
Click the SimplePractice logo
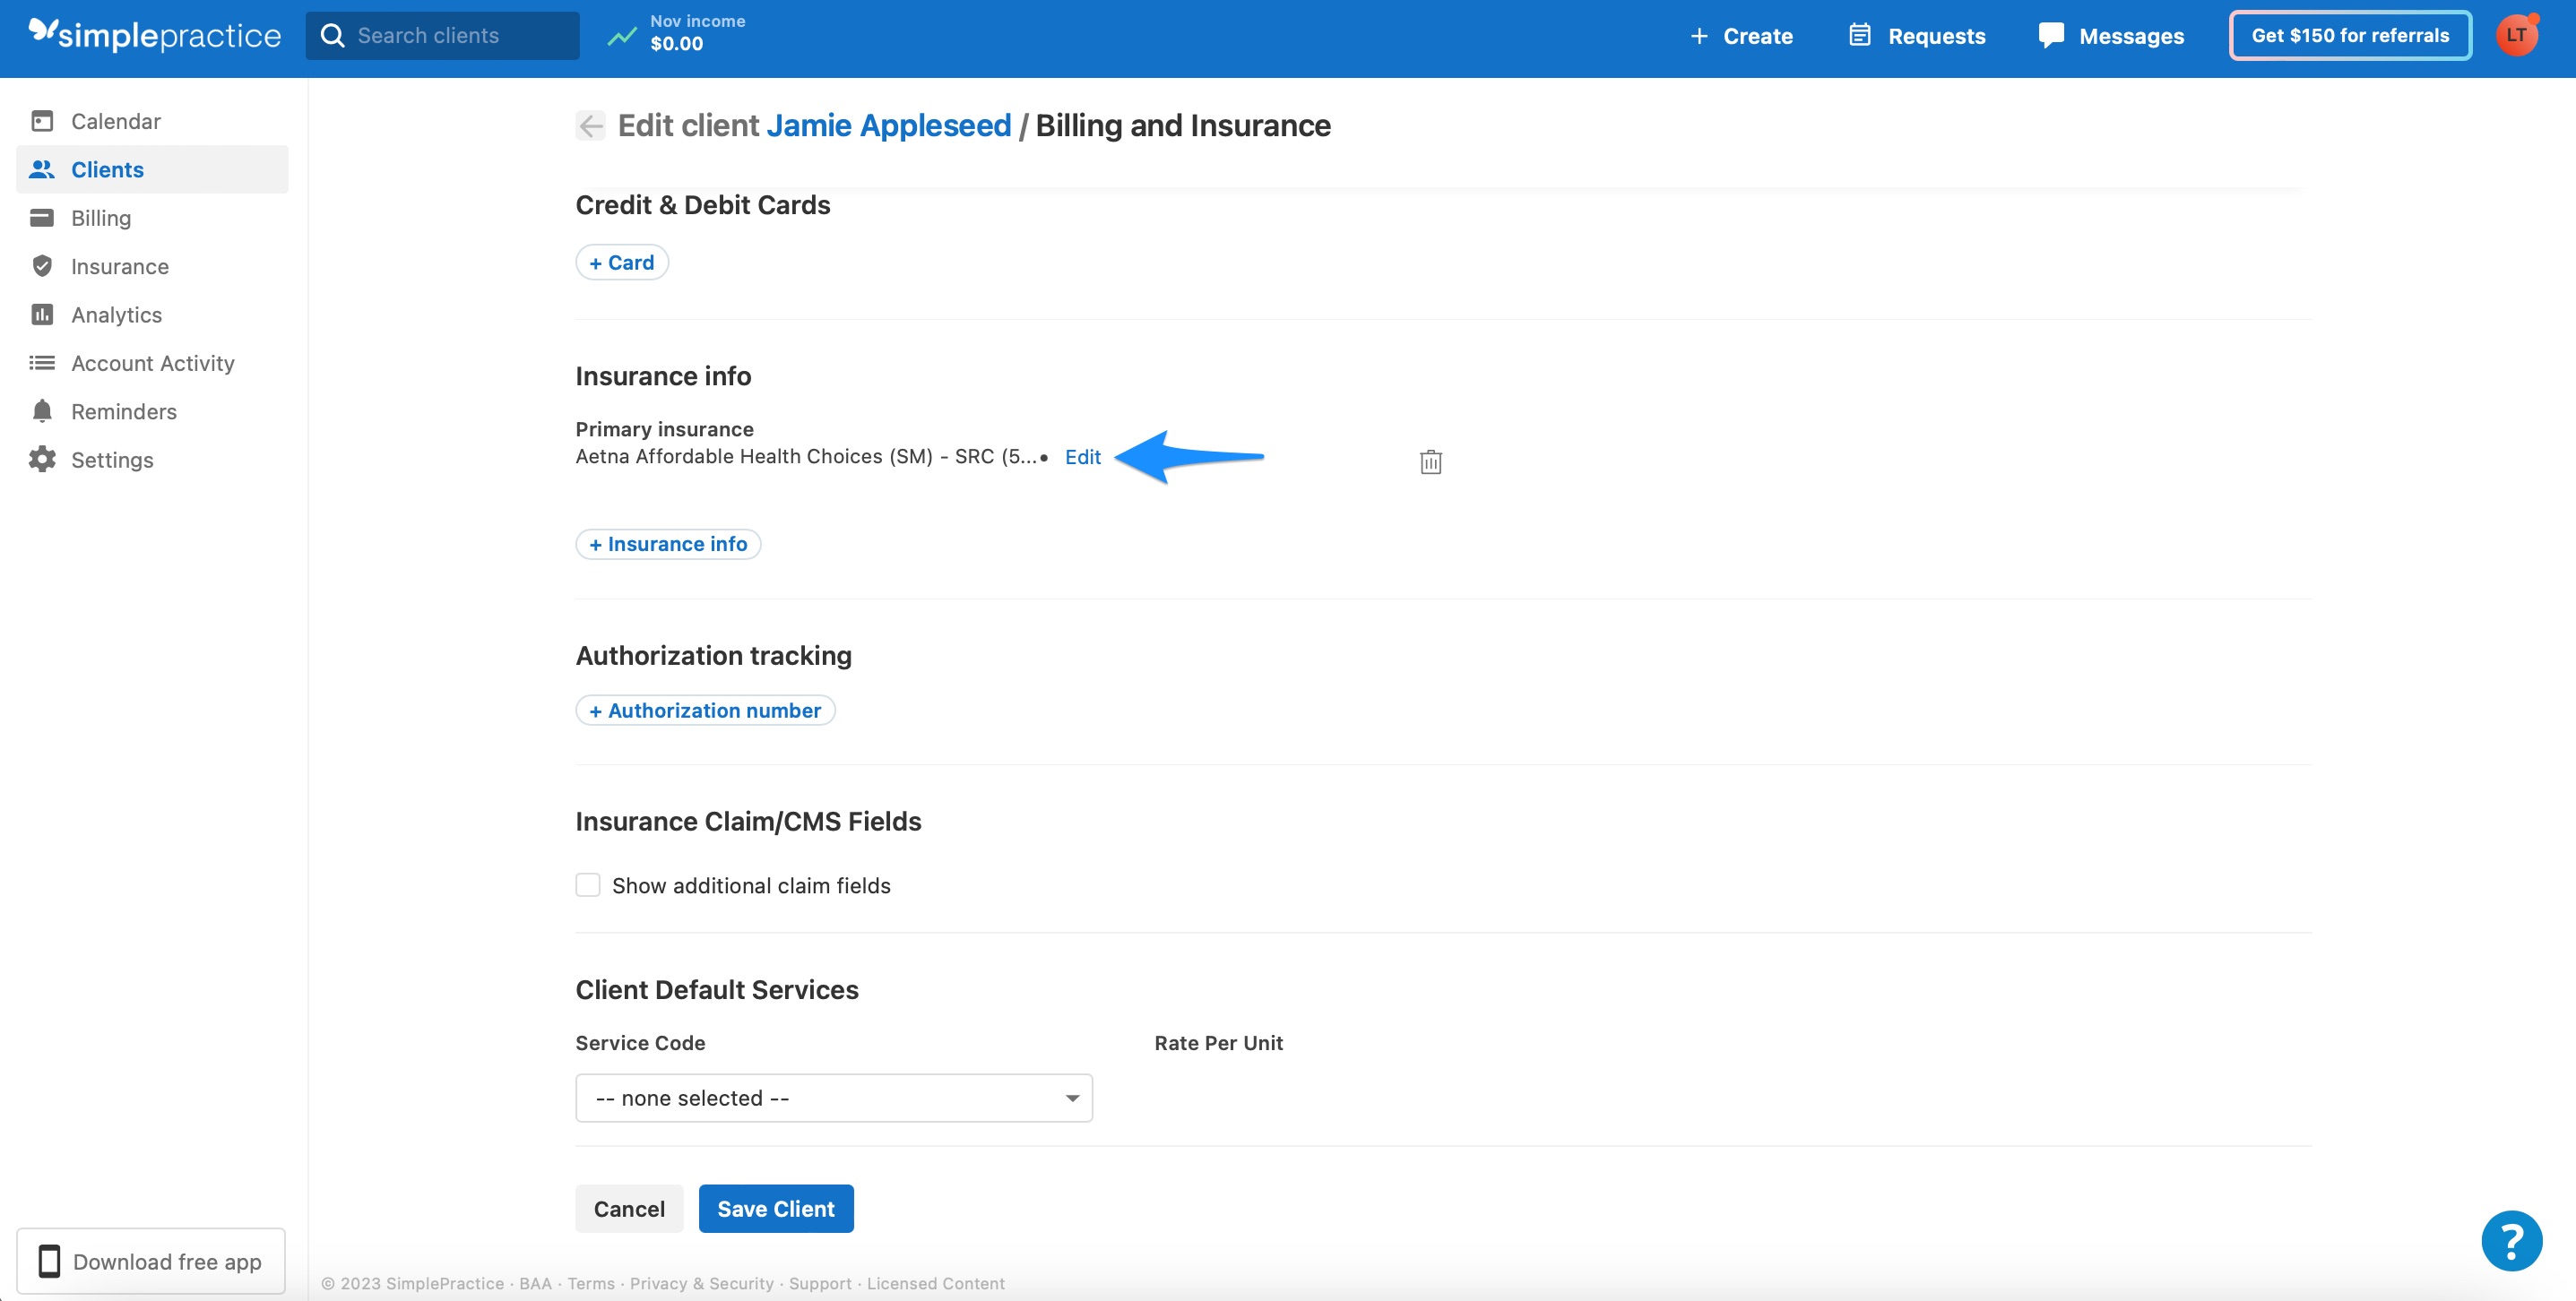[x=154, y=34]
